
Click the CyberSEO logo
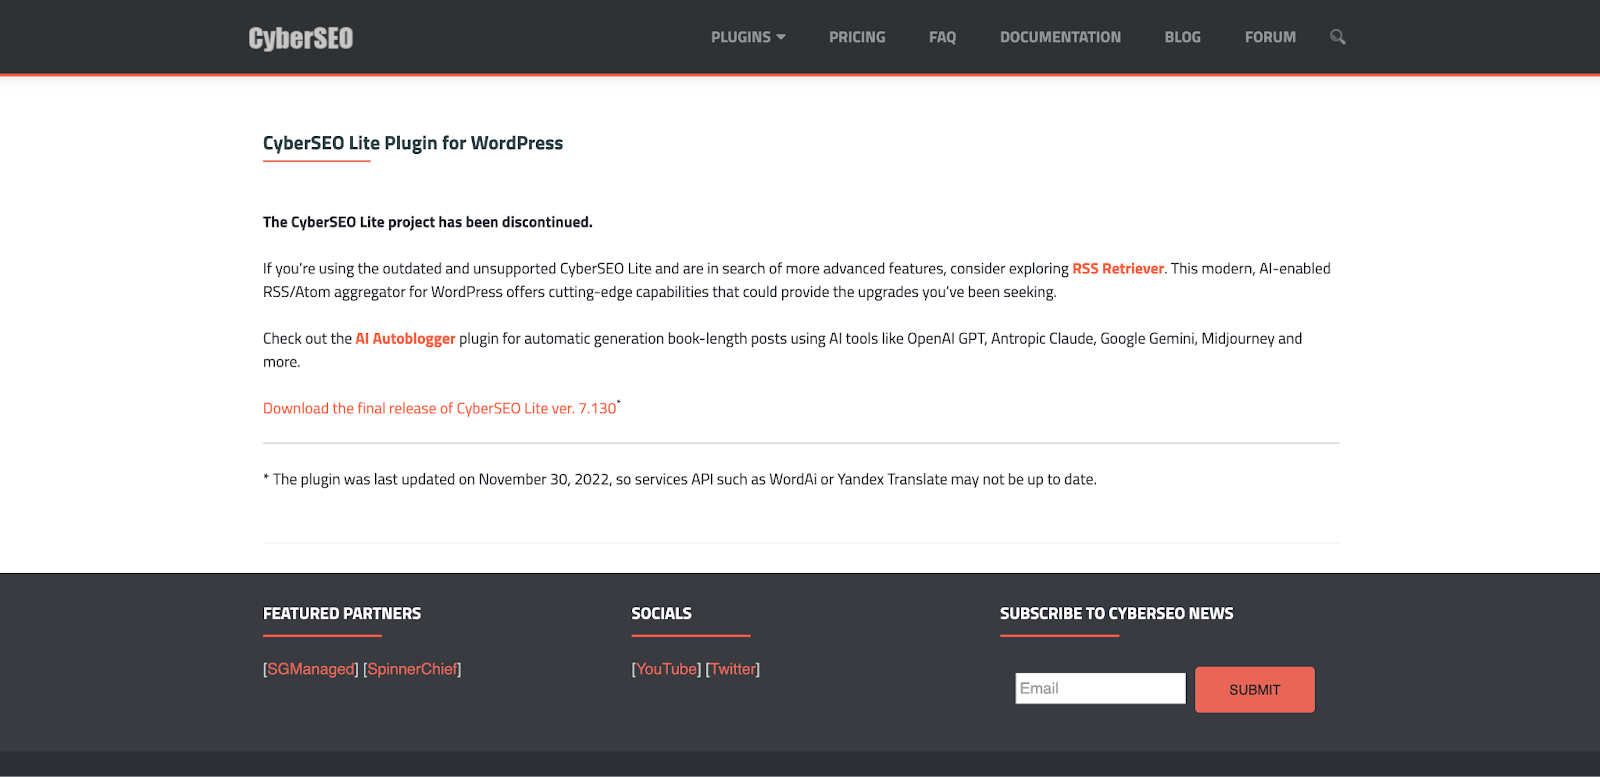300,38
